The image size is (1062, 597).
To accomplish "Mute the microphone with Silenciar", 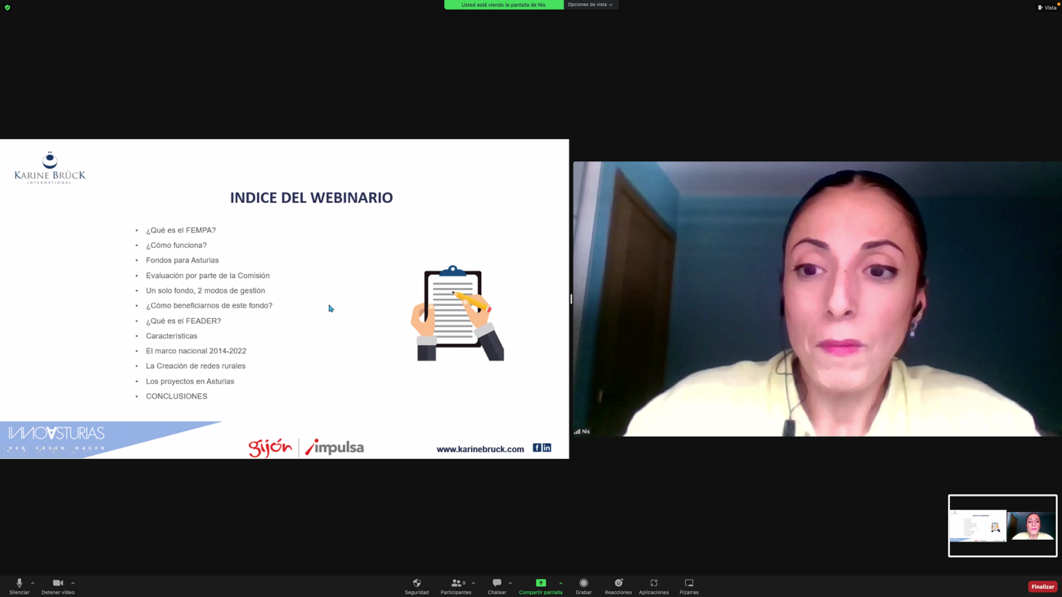I will click(x=19, y=585).
